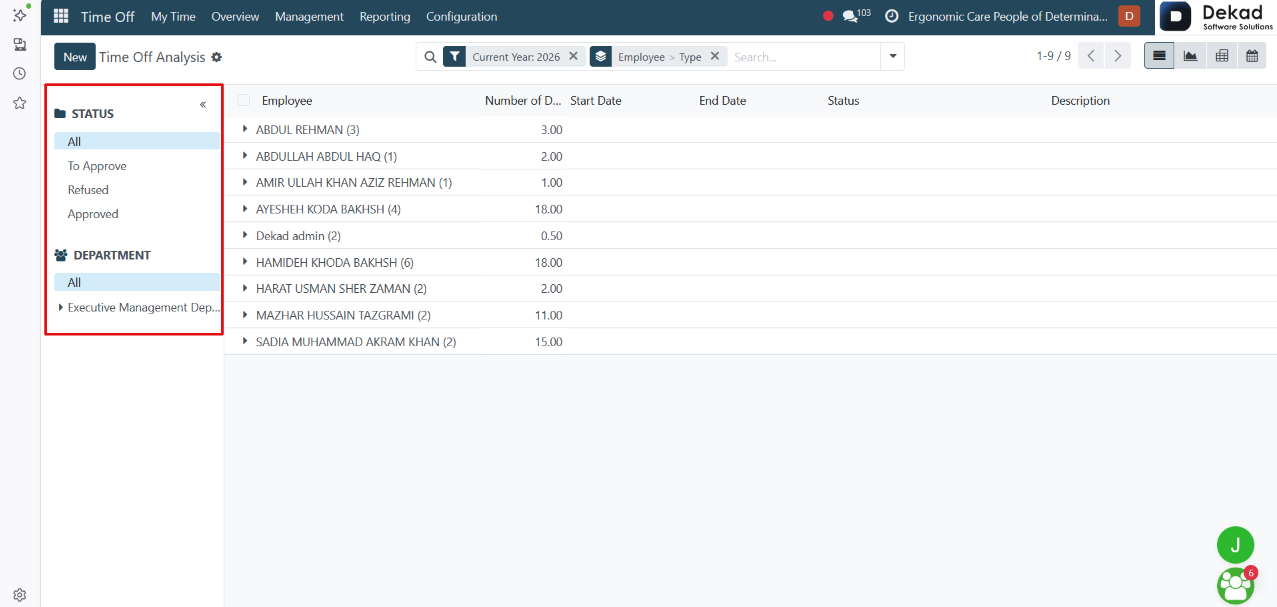
Task: Click in the Search input field
Action: pyautogui.click(x=804, y=57)
